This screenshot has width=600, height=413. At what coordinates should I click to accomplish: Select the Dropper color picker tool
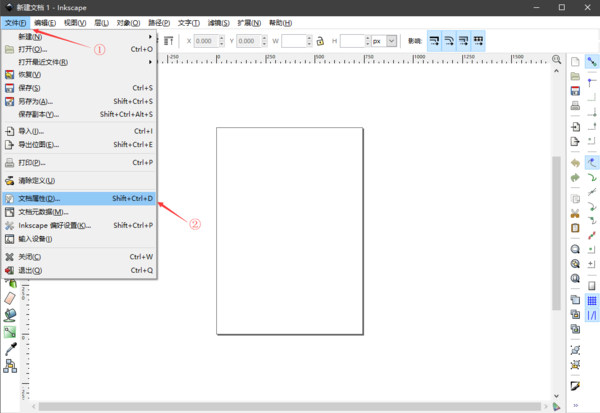(x=10, y=349)
